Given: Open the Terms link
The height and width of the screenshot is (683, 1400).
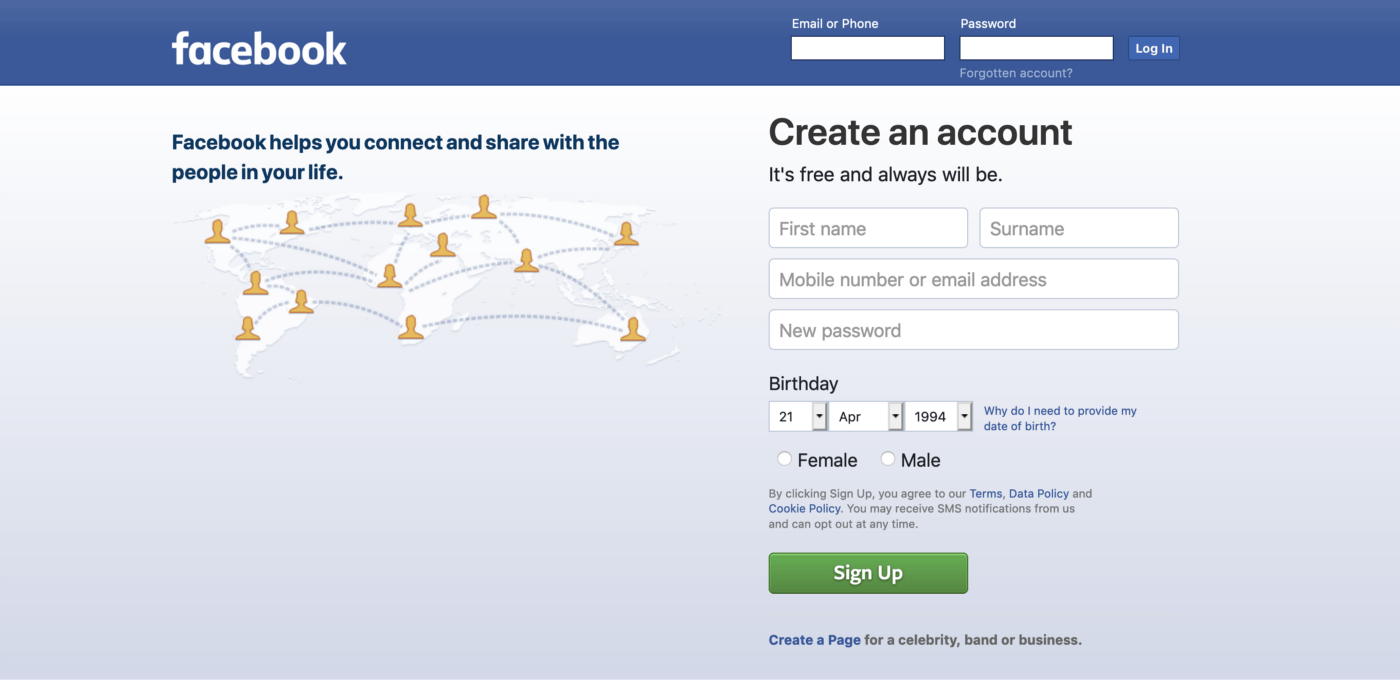Looking at the screenshot, I should coord(985,494).
